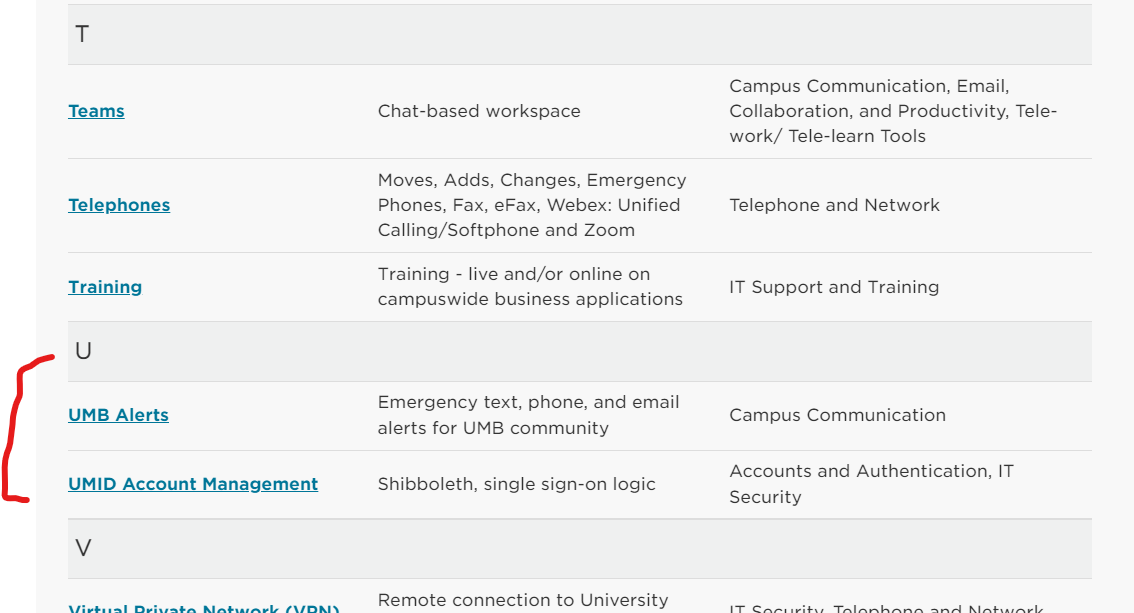Viewport: 1134px width, 613px height.
Task: Click the "Chat-based workspace" description text
Action: (x=479, y=111)
